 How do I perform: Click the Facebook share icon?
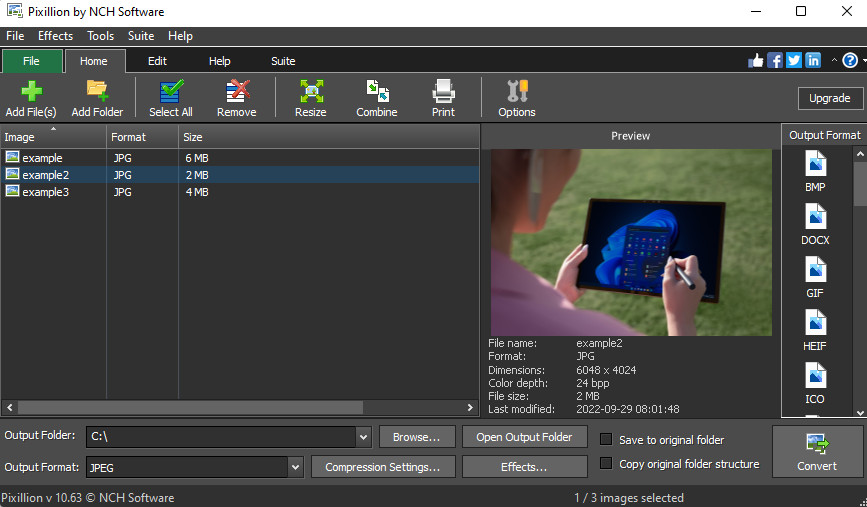pos(775,60)
